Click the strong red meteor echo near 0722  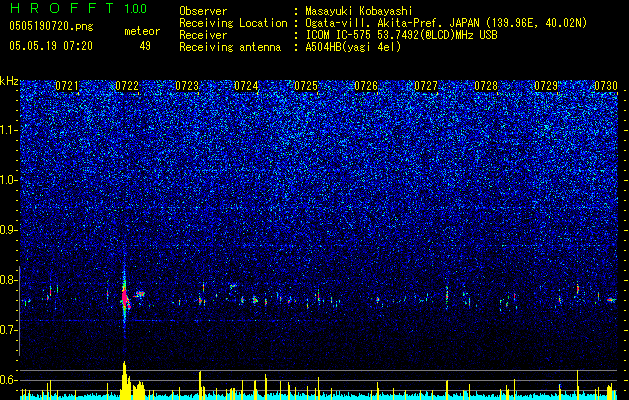[125, 297]
